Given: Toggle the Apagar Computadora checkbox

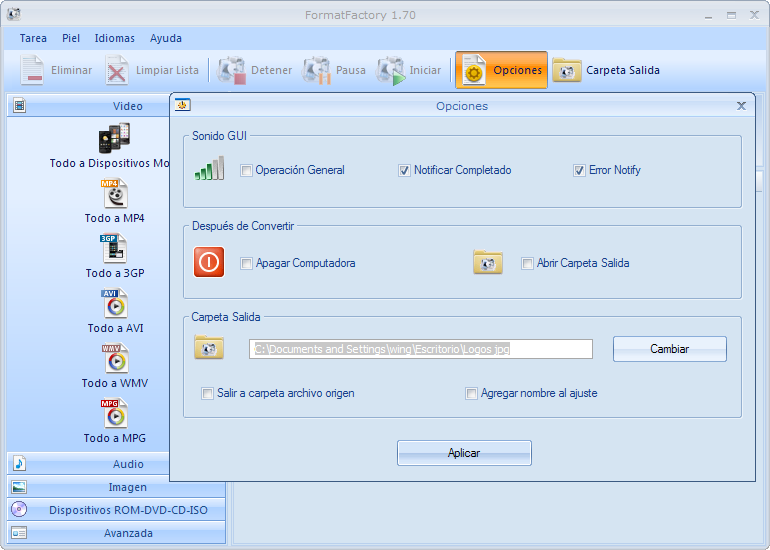Looking at the screenshot, I should (246, 264).
